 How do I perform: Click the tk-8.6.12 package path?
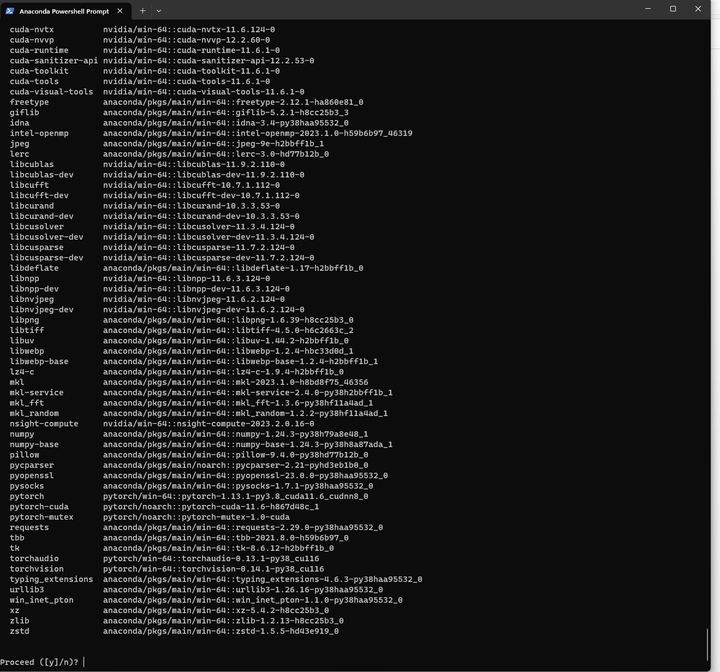(x=218, y=548)
